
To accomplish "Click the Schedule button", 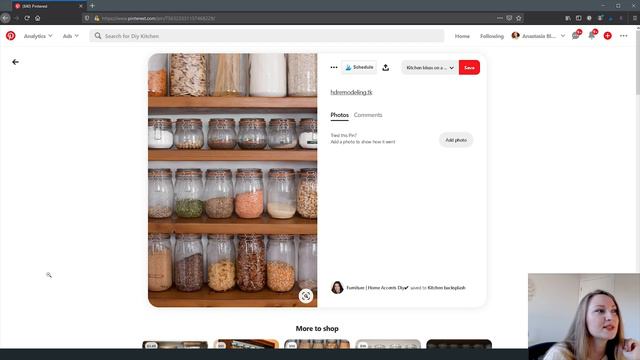I will point(359,67).
